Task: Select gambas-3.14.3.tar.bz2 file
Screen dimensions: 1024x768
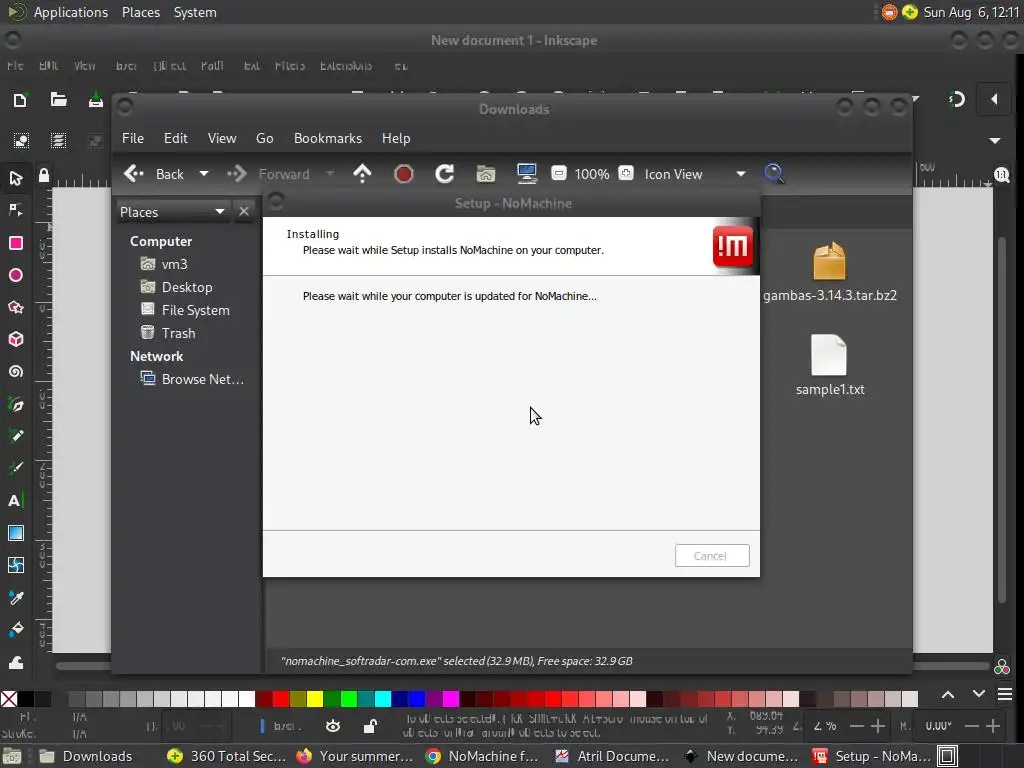Action: coord(829,272)
